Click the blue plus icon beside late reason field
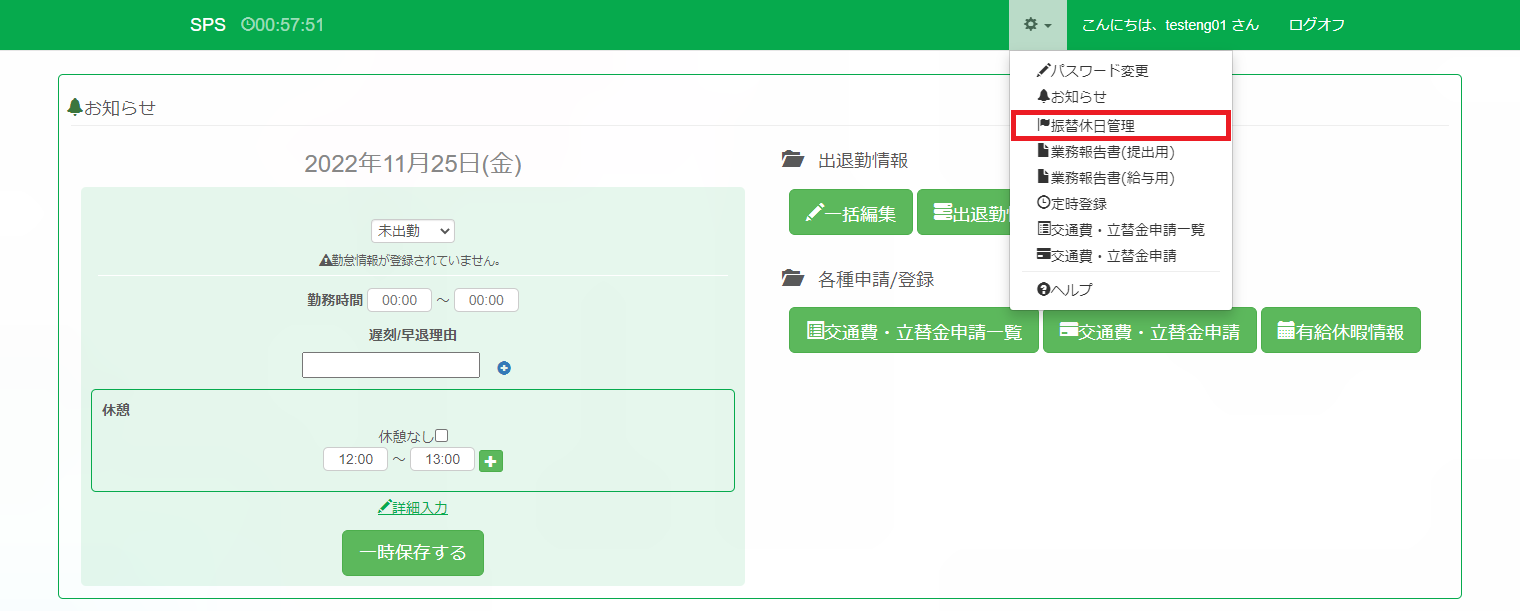The height and width of the screenshot is (611, 1520). (504, 368)
